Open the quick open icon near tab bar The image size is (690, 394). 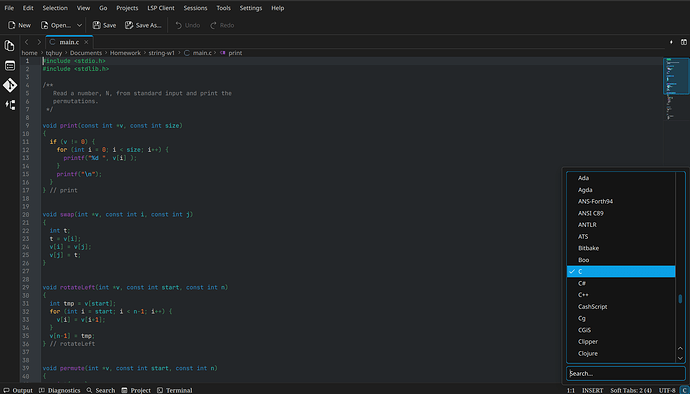tap(671, 42)
